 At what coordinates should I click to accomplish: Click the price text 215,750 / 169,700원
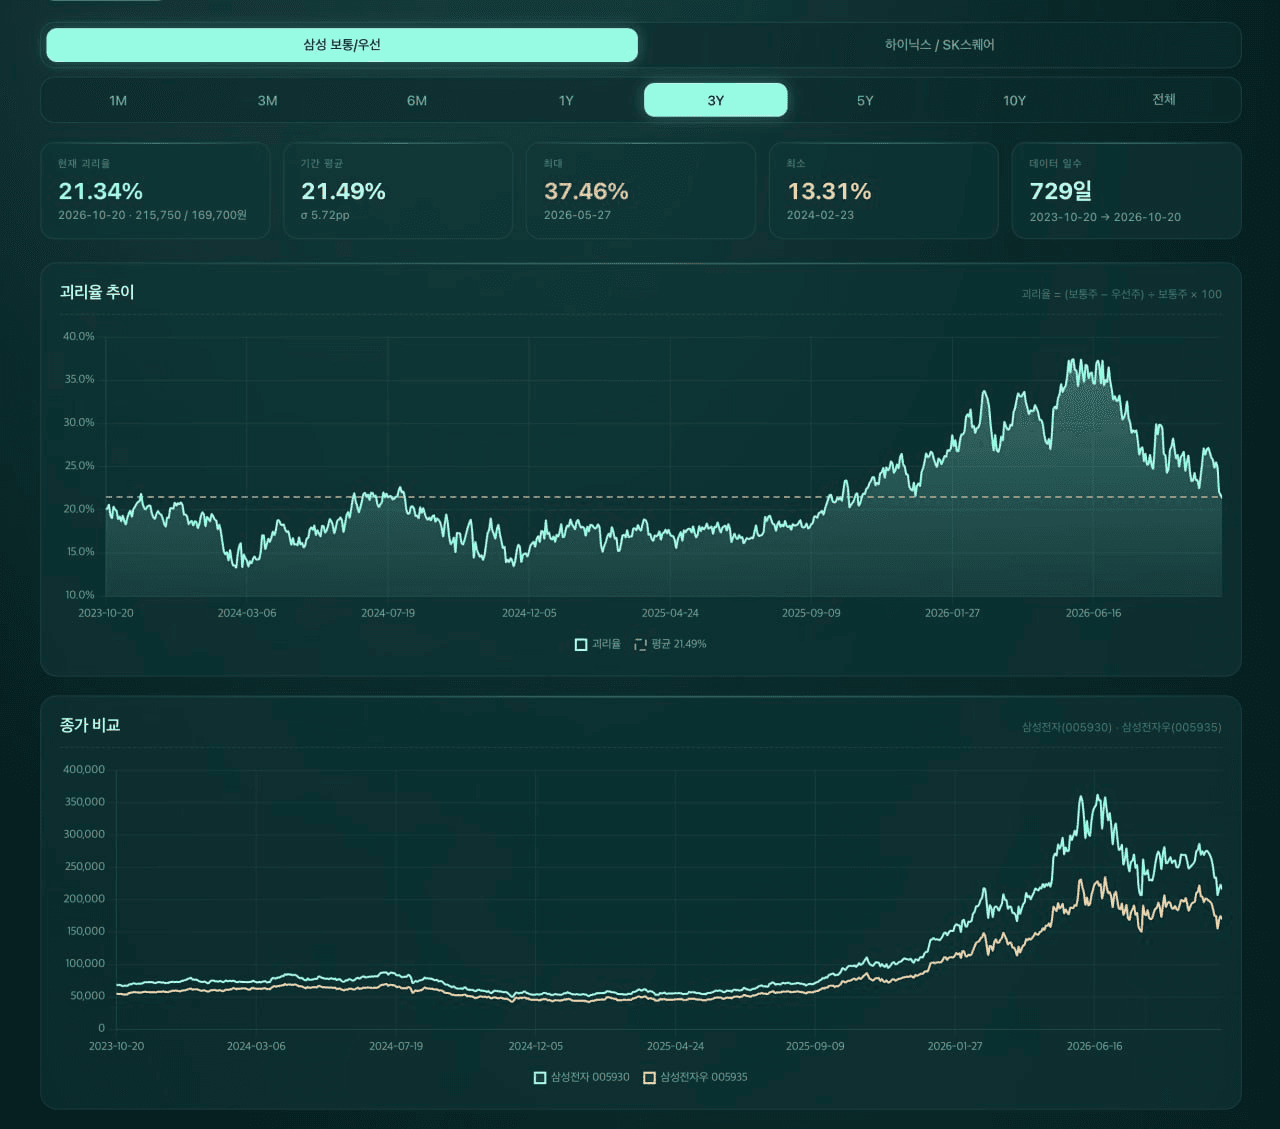pos(191,215)
